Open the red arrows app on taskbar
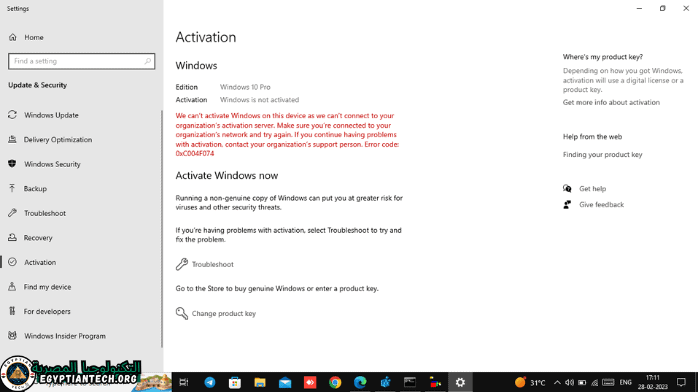 point(310,382)
